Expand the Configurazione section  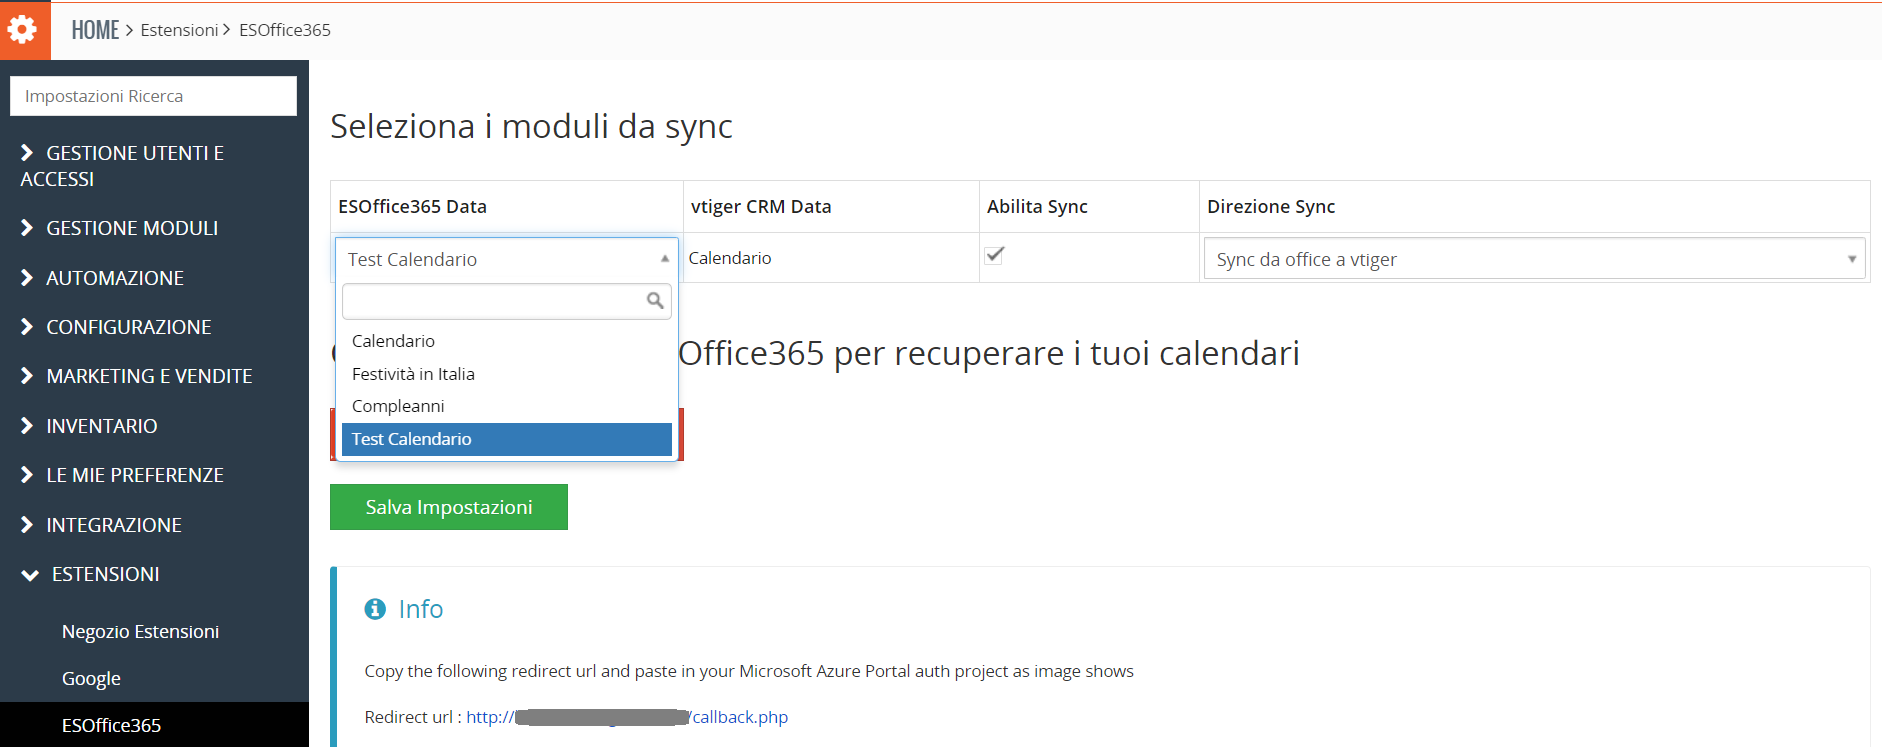click(x=116, y=327)
